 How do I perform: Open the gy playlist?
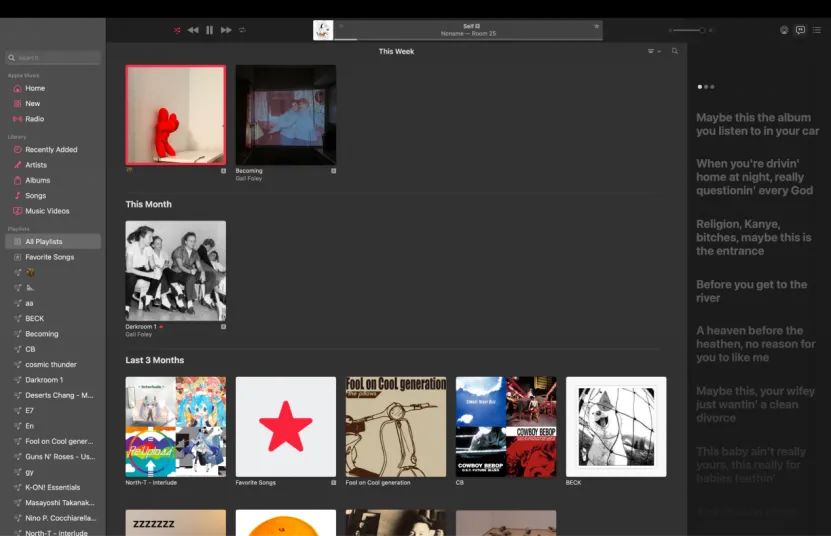(53, 472)
